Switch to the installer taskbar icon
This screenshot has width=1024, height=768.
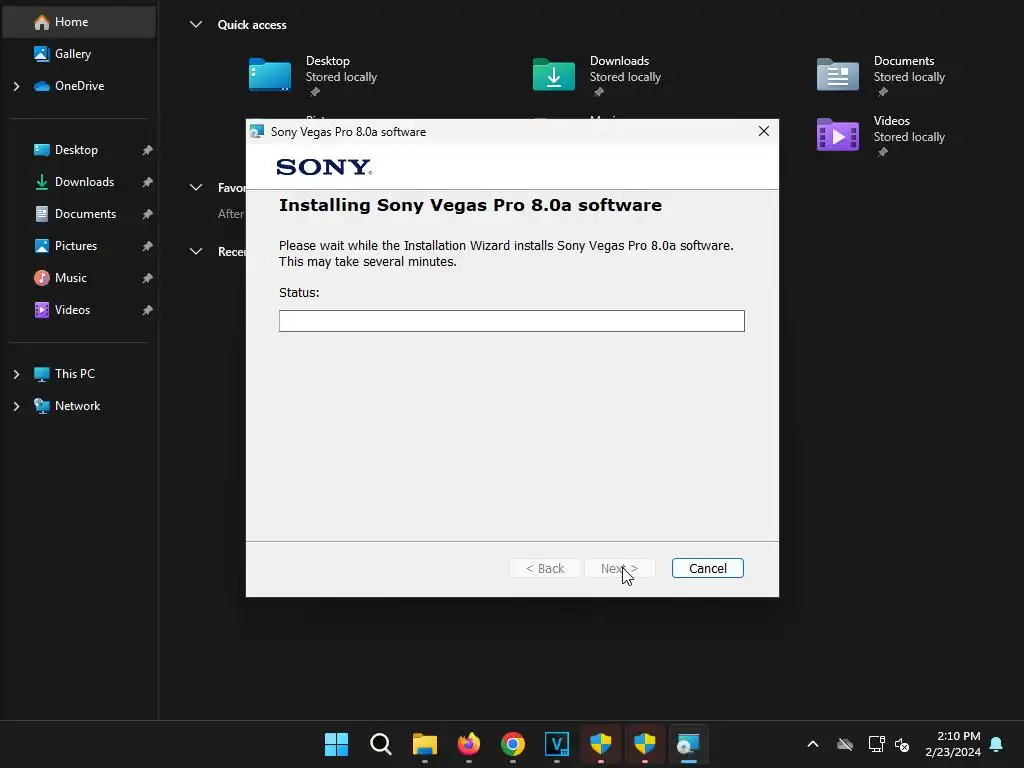tap(688, 744)
